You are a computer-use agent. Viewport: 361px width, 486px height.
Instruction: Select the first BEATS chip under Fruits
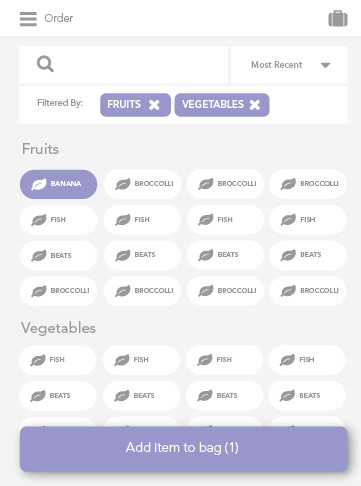(x=59, y=256)
